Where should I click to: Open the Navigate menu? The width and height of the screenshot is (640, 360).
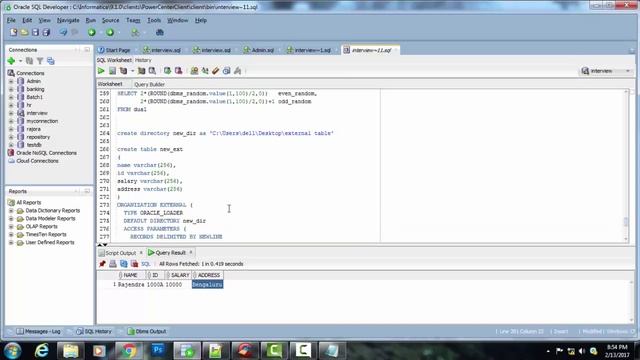(x=68, y=20)
